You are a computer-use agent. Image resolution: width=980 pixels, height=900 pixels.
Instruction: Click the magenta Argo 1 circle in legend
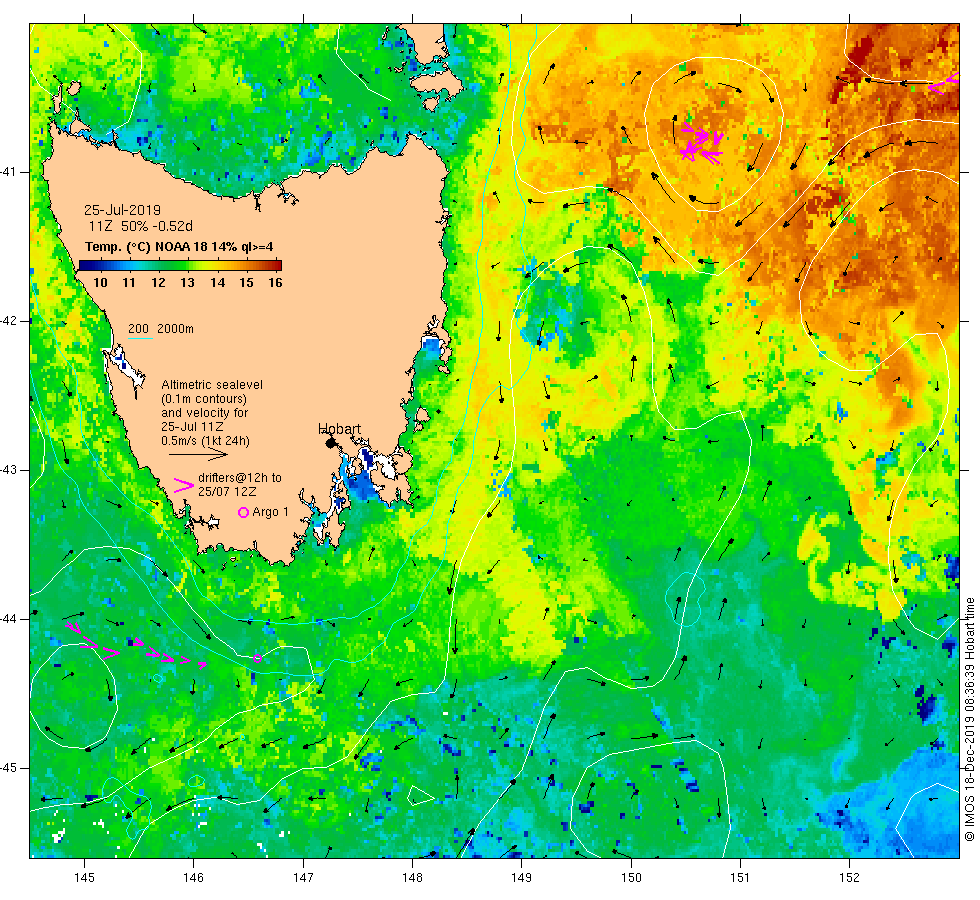click(244, 512)
